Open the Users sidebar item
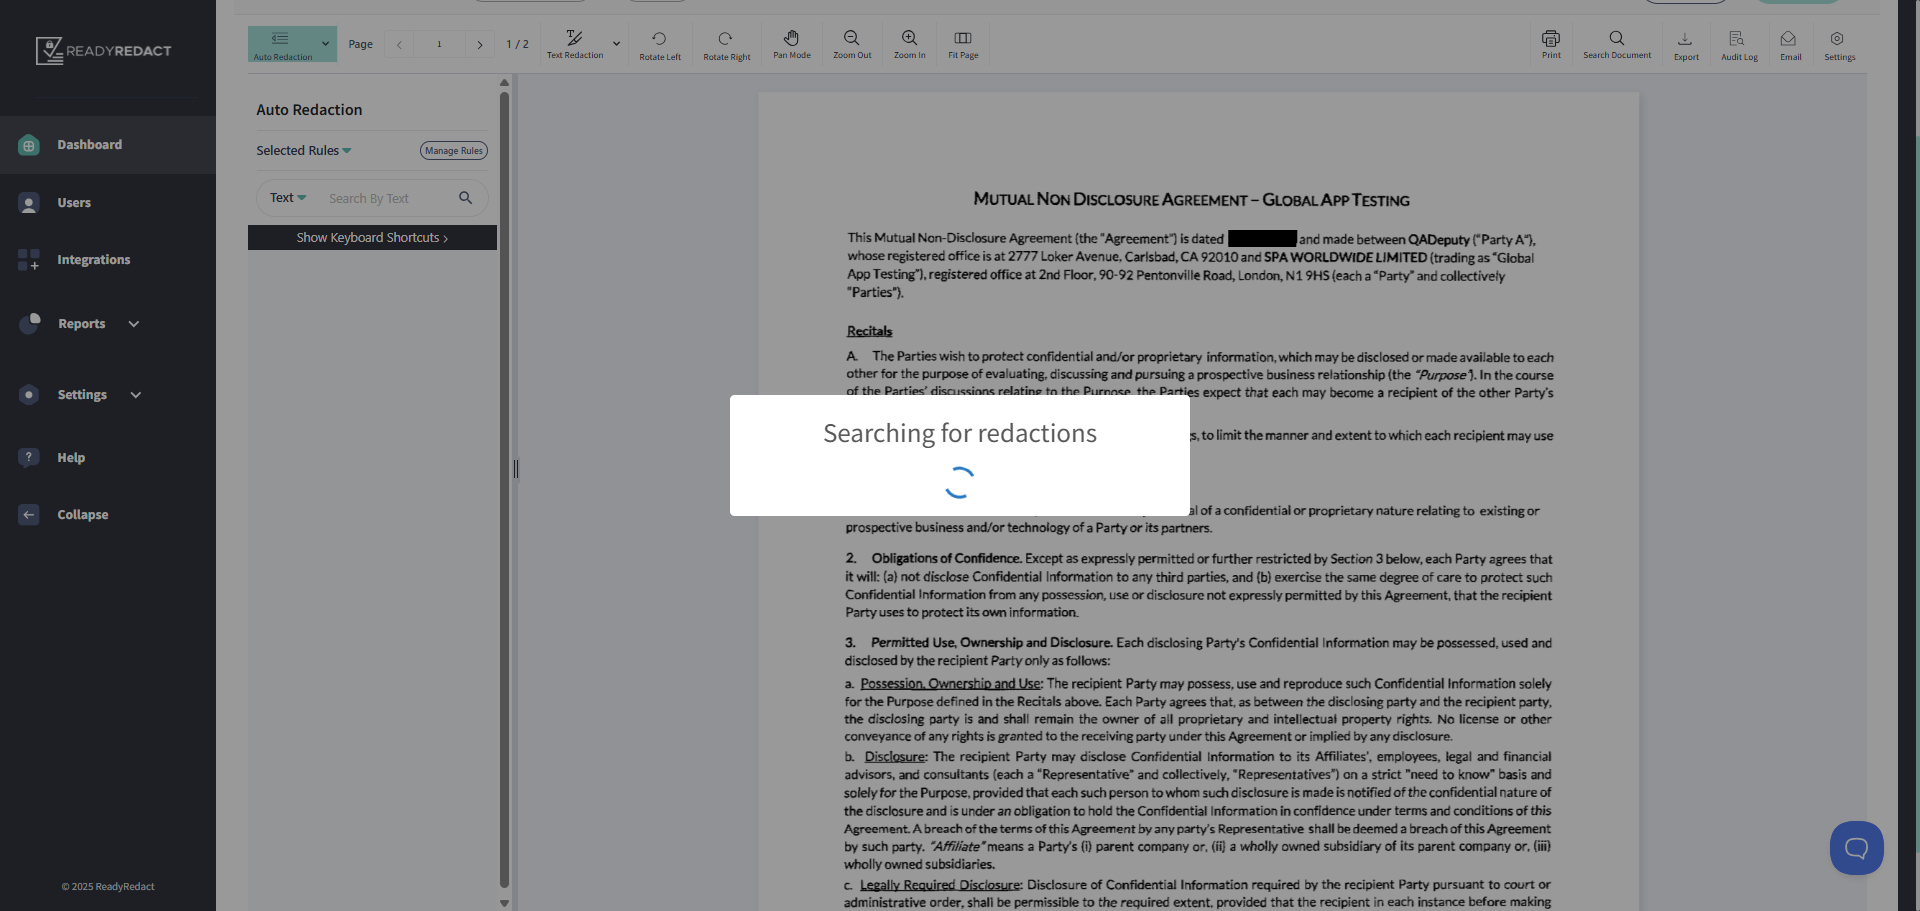1920x911 pixels. click(108, 203)
